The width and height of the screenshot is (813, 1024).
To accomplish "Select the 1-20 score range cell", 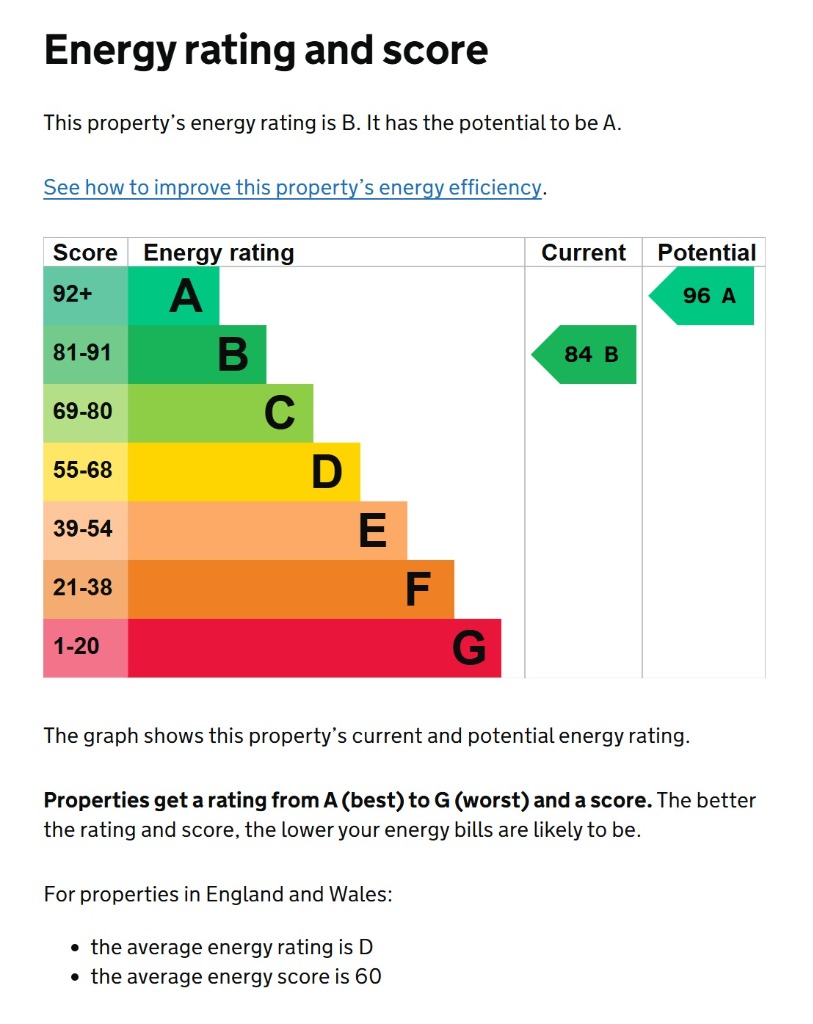I will 86,647.
